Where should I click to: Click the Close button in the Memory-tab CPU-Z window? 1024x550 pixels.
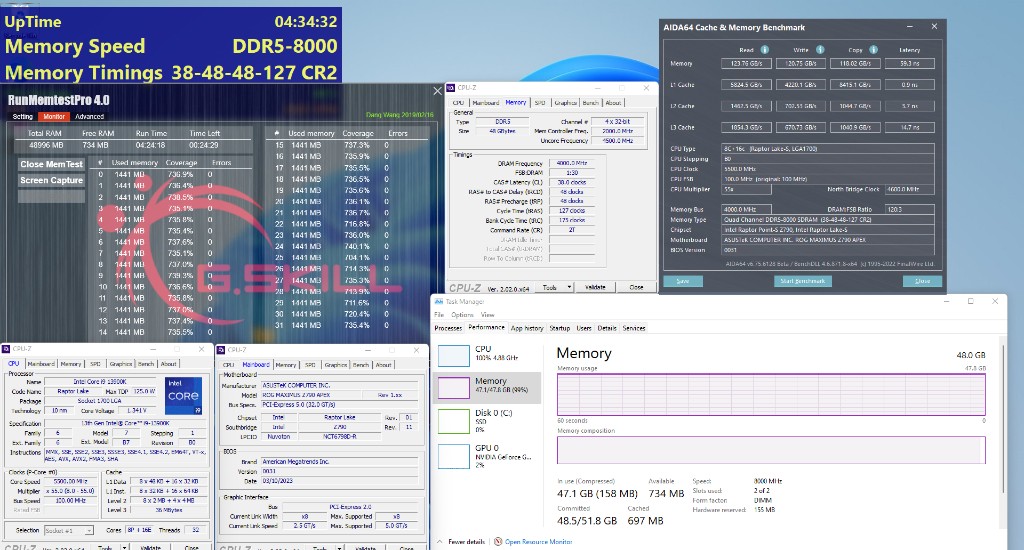[x=636, y=287]
